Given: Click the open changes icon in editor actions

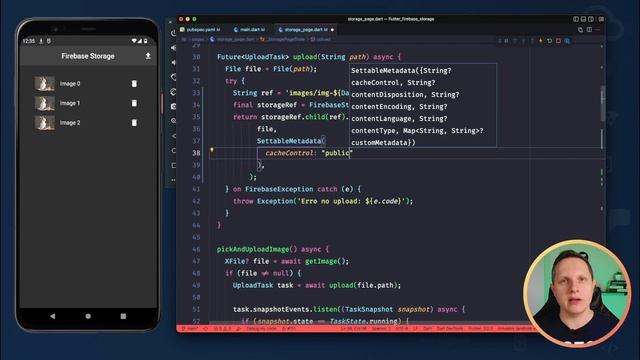Looking at the screenshot, I should pyautogui.click(x=580, y=30).
